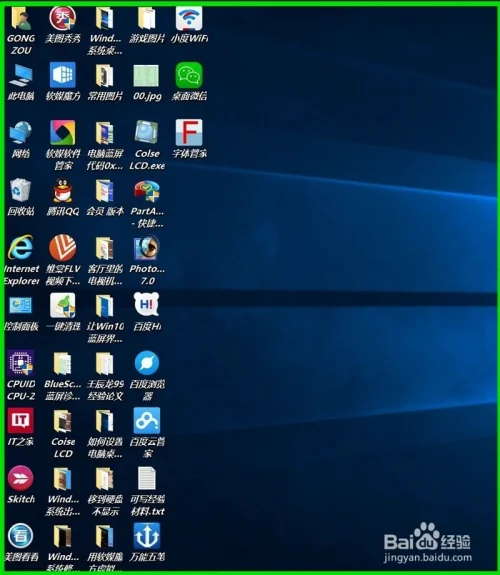
Task: Click the 可写经验材料.txt text file
Action: tap(147, 478)
